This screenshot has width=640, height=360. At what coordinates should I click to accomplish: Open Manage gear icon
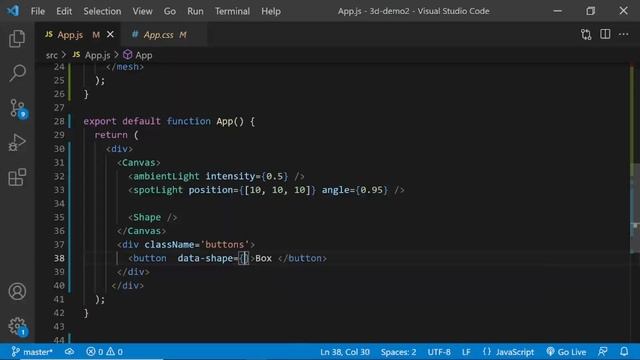[x=18, y=326]
